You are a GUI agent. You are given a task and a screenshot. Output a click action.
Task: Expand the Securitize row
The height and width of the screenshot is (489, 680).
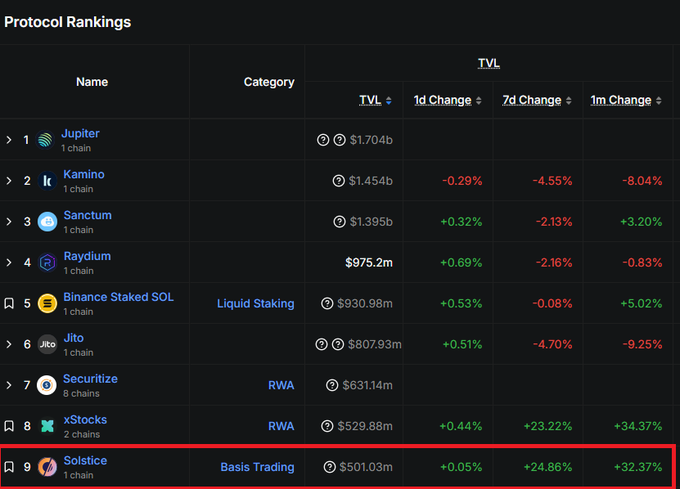pyautogui.click(x=9, y=385)
